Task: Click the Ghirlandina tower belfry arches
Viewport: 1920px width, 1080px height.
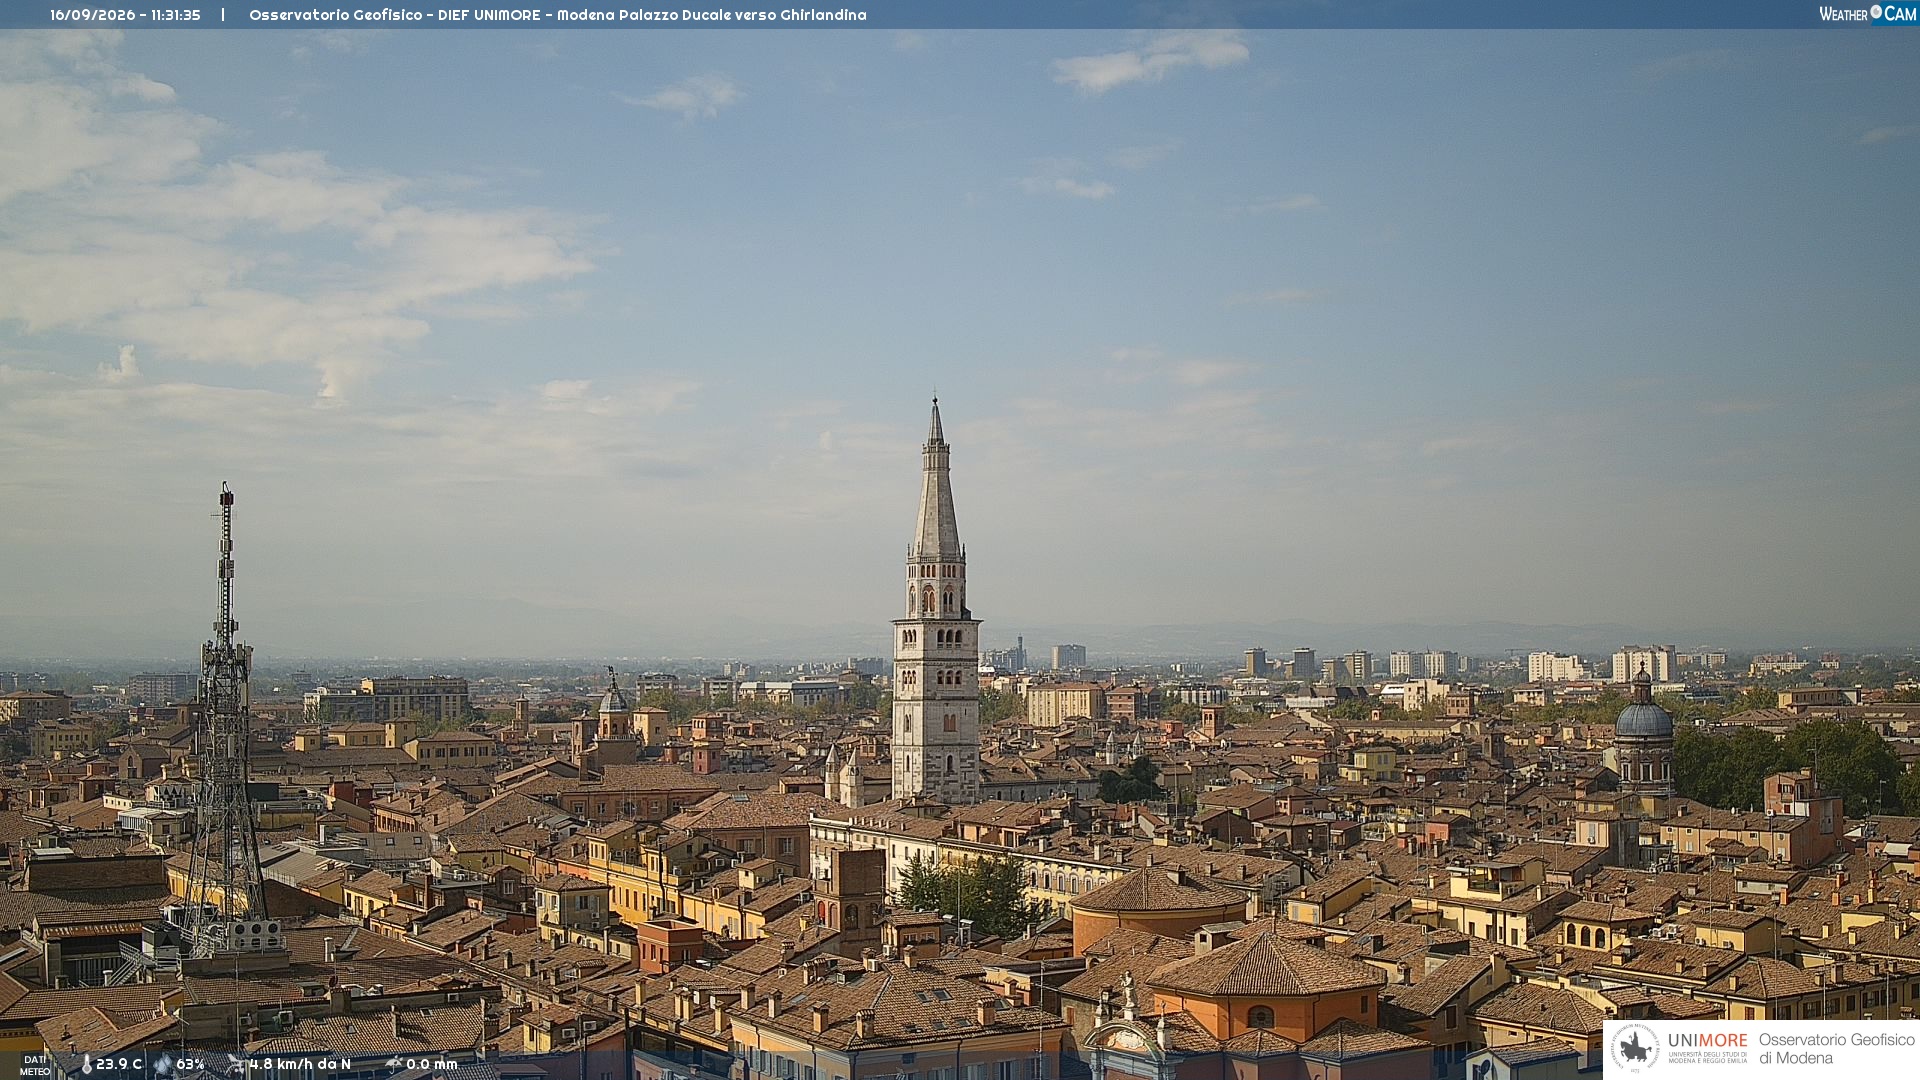Action: pyautogui.click(x=936, y=598)
